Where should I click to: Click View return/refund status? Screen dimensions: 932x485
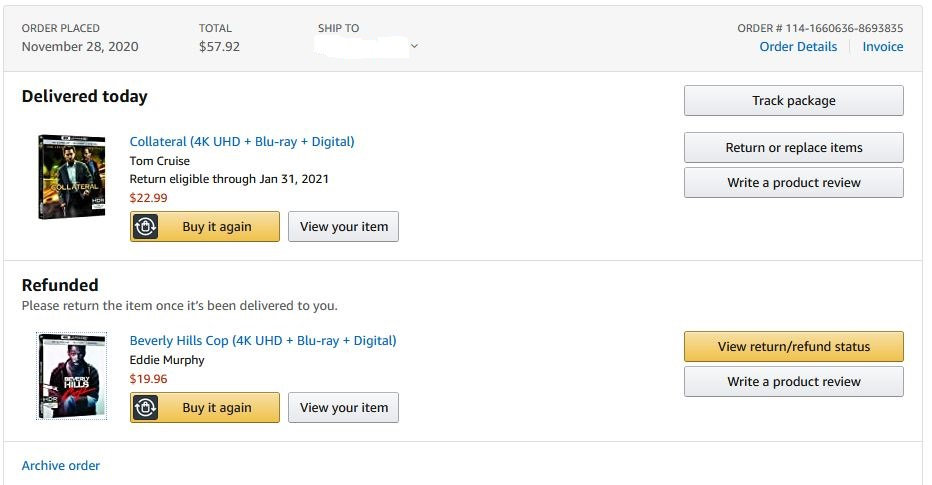coord(793,347)
